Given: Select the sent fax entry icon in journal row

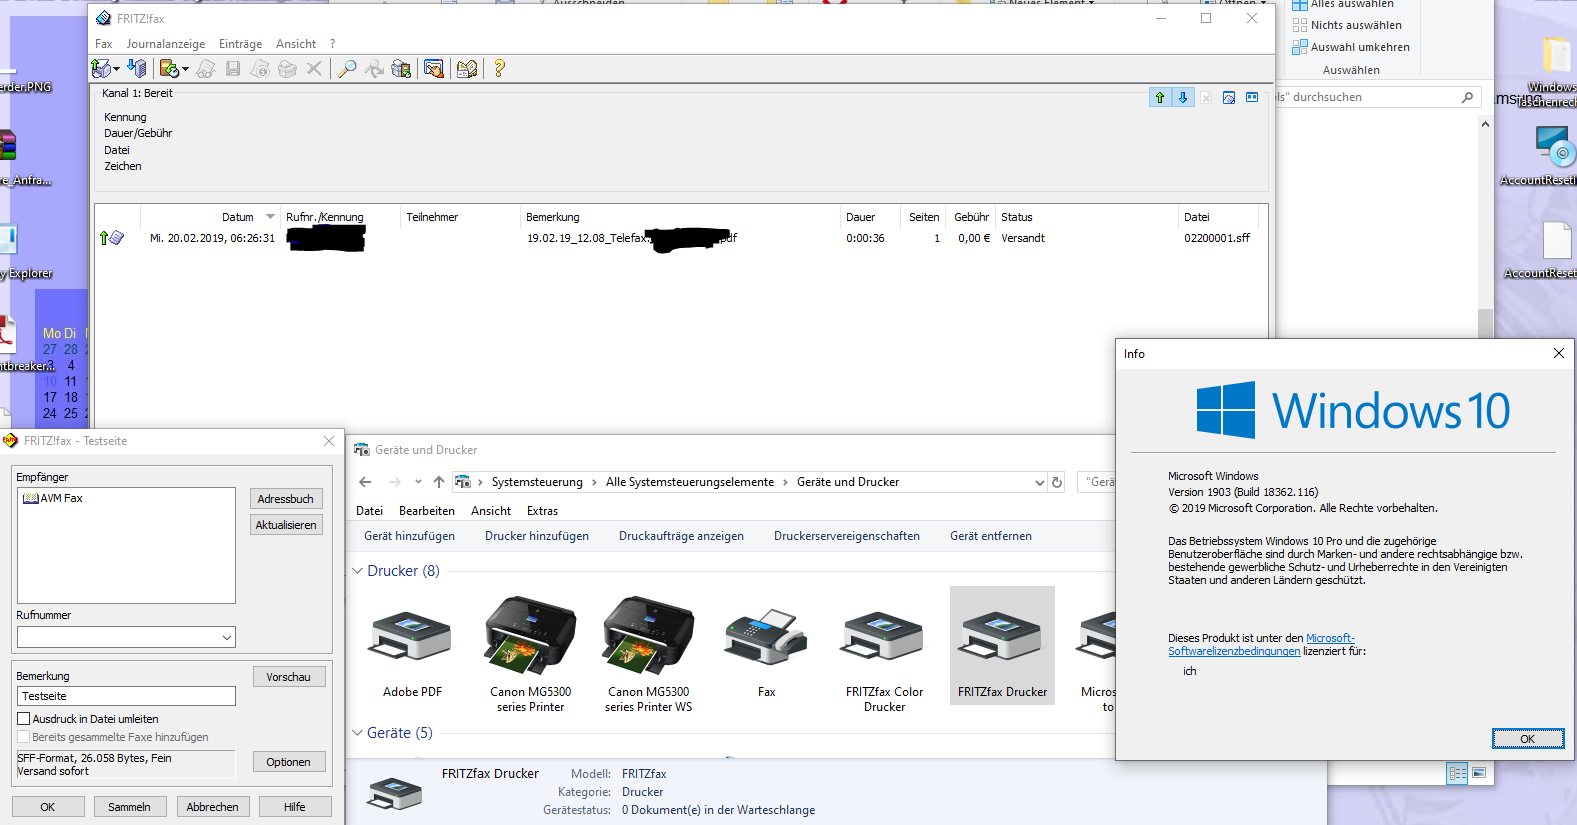Looking at the screenshot, I should coord(112,238).
